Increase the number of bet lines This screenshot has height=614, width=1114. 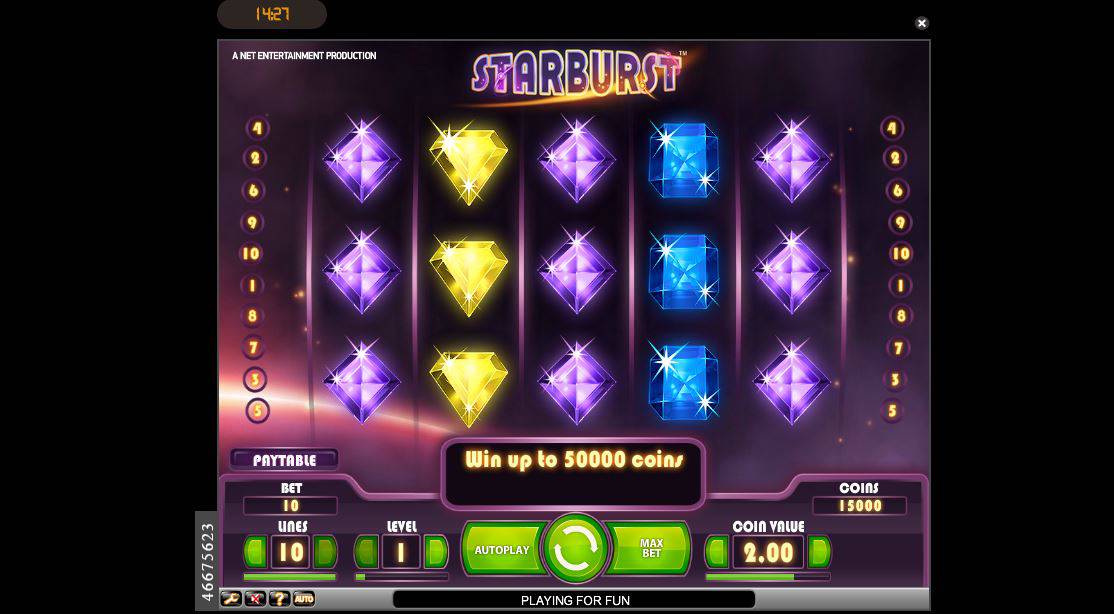click(325, 552)
